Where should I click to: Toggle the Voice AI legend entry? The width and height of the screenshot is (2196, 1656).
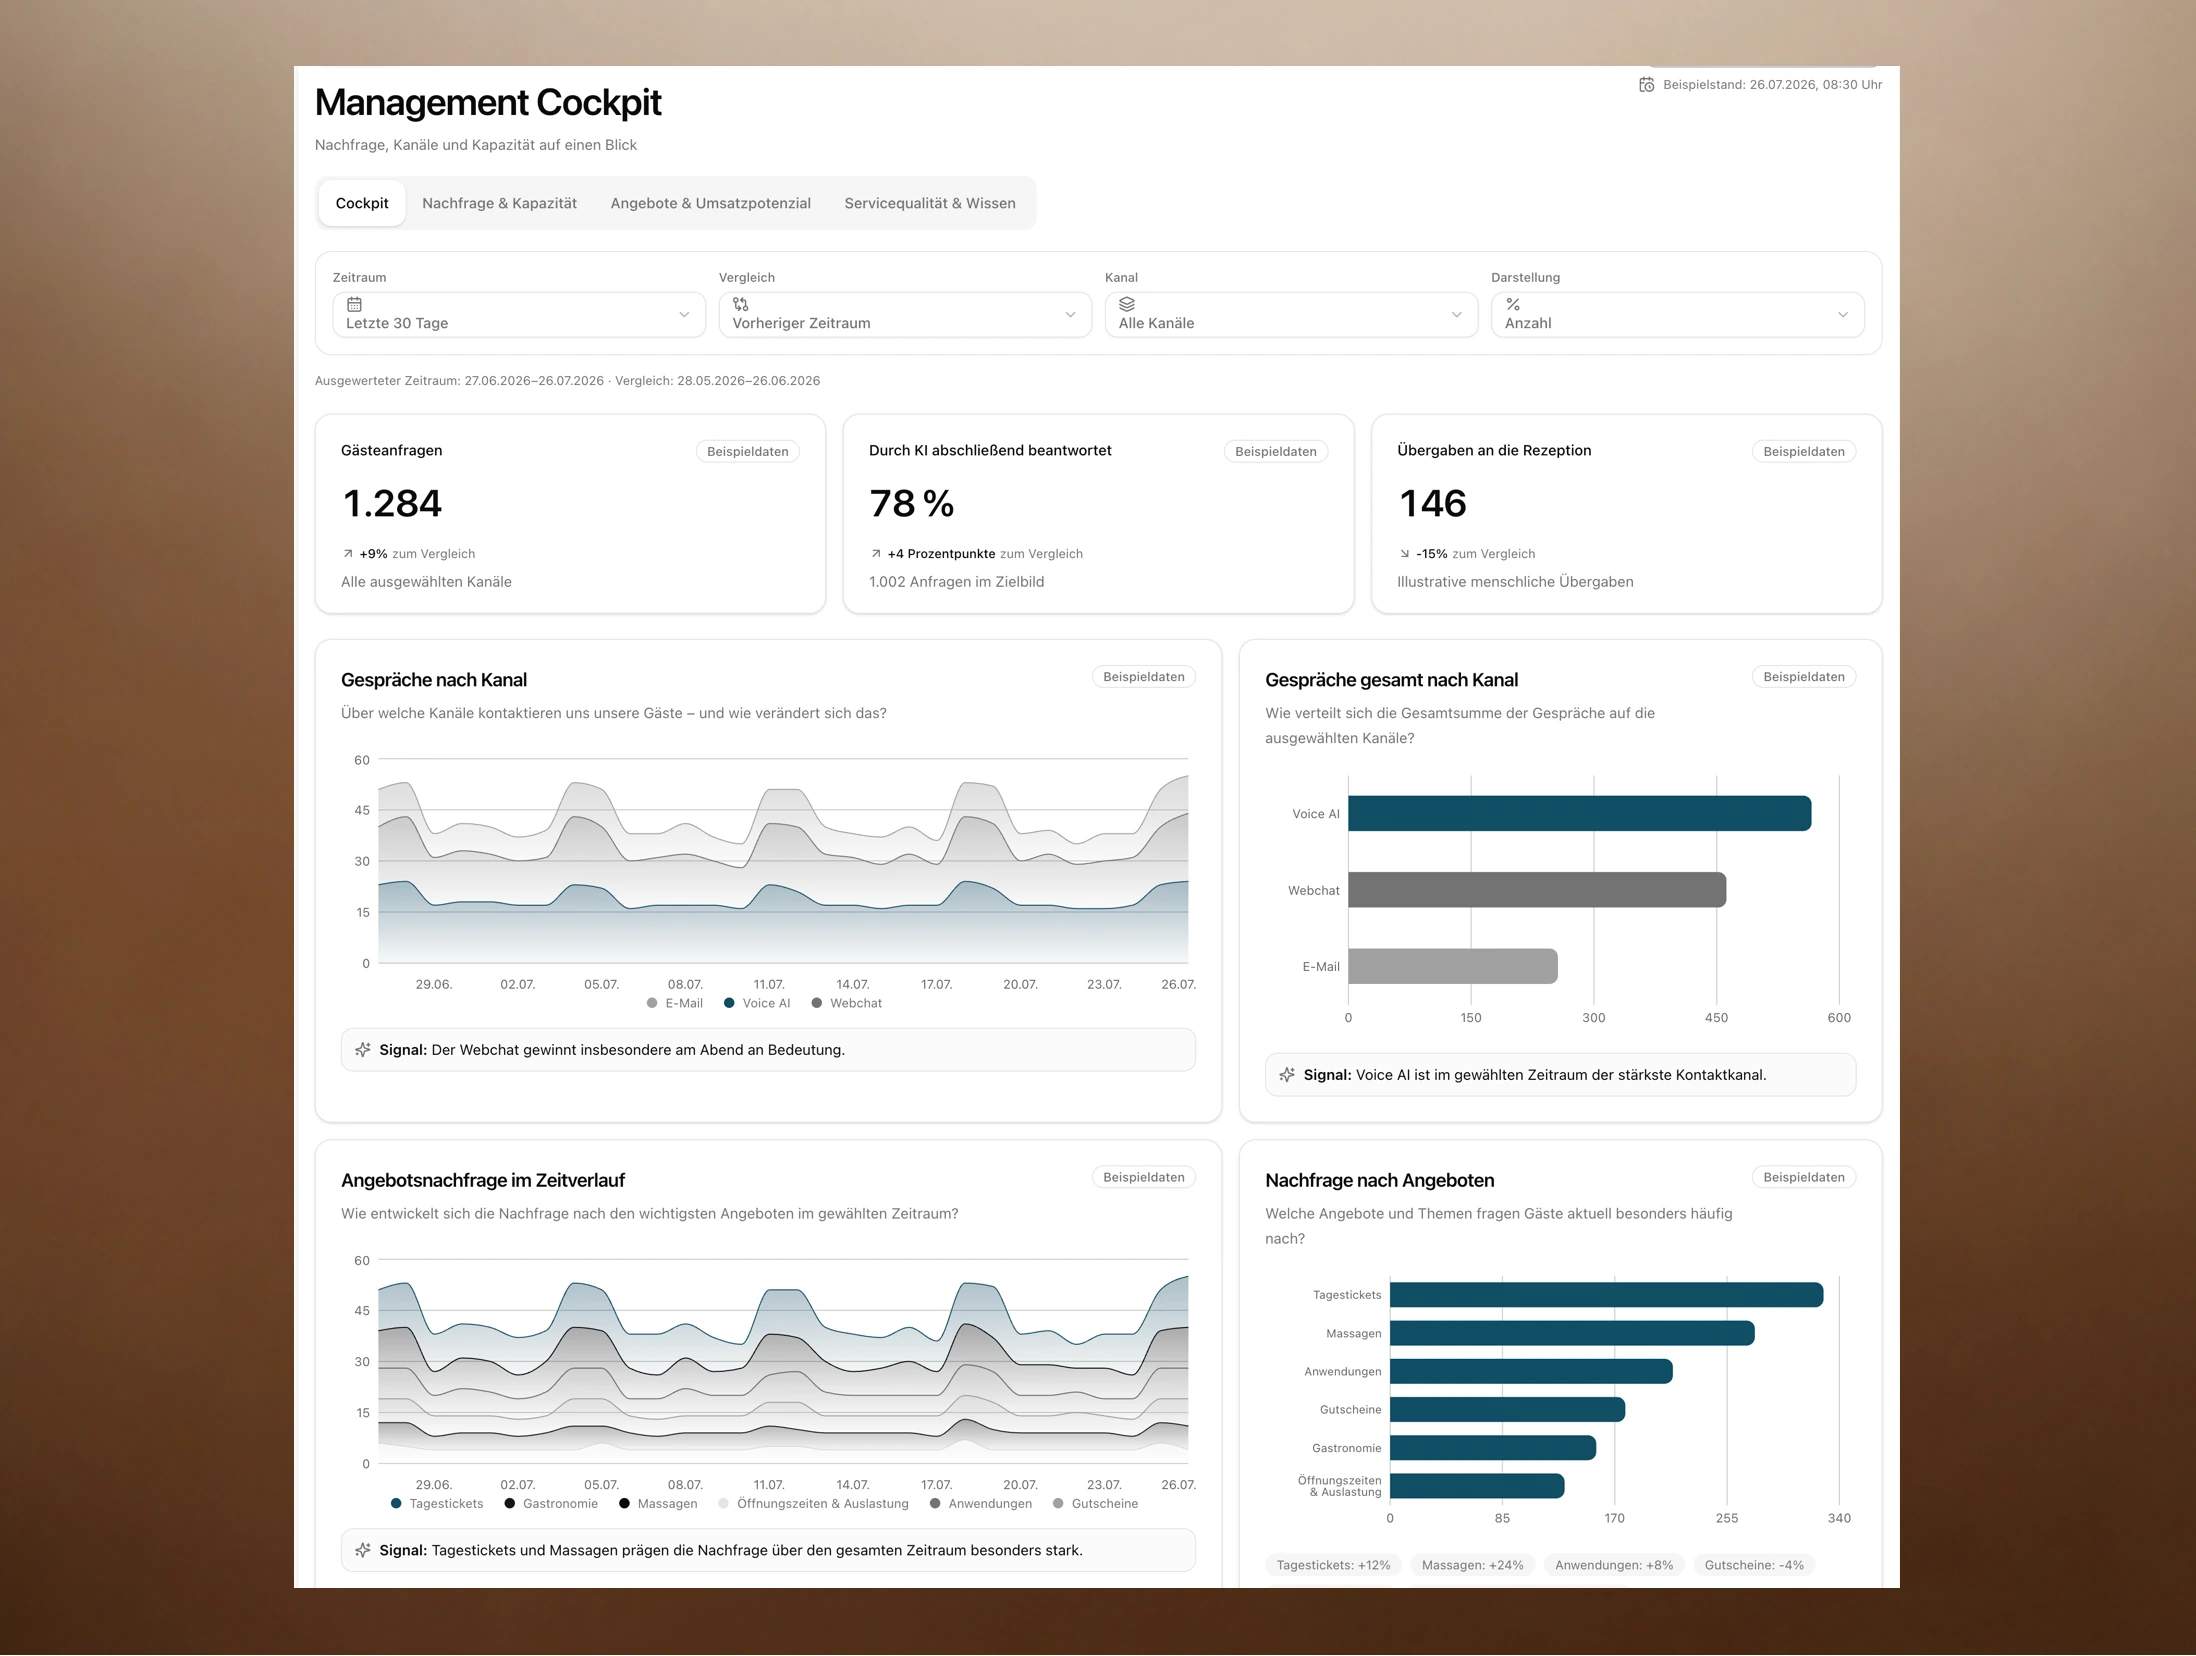coord(757,1003)
